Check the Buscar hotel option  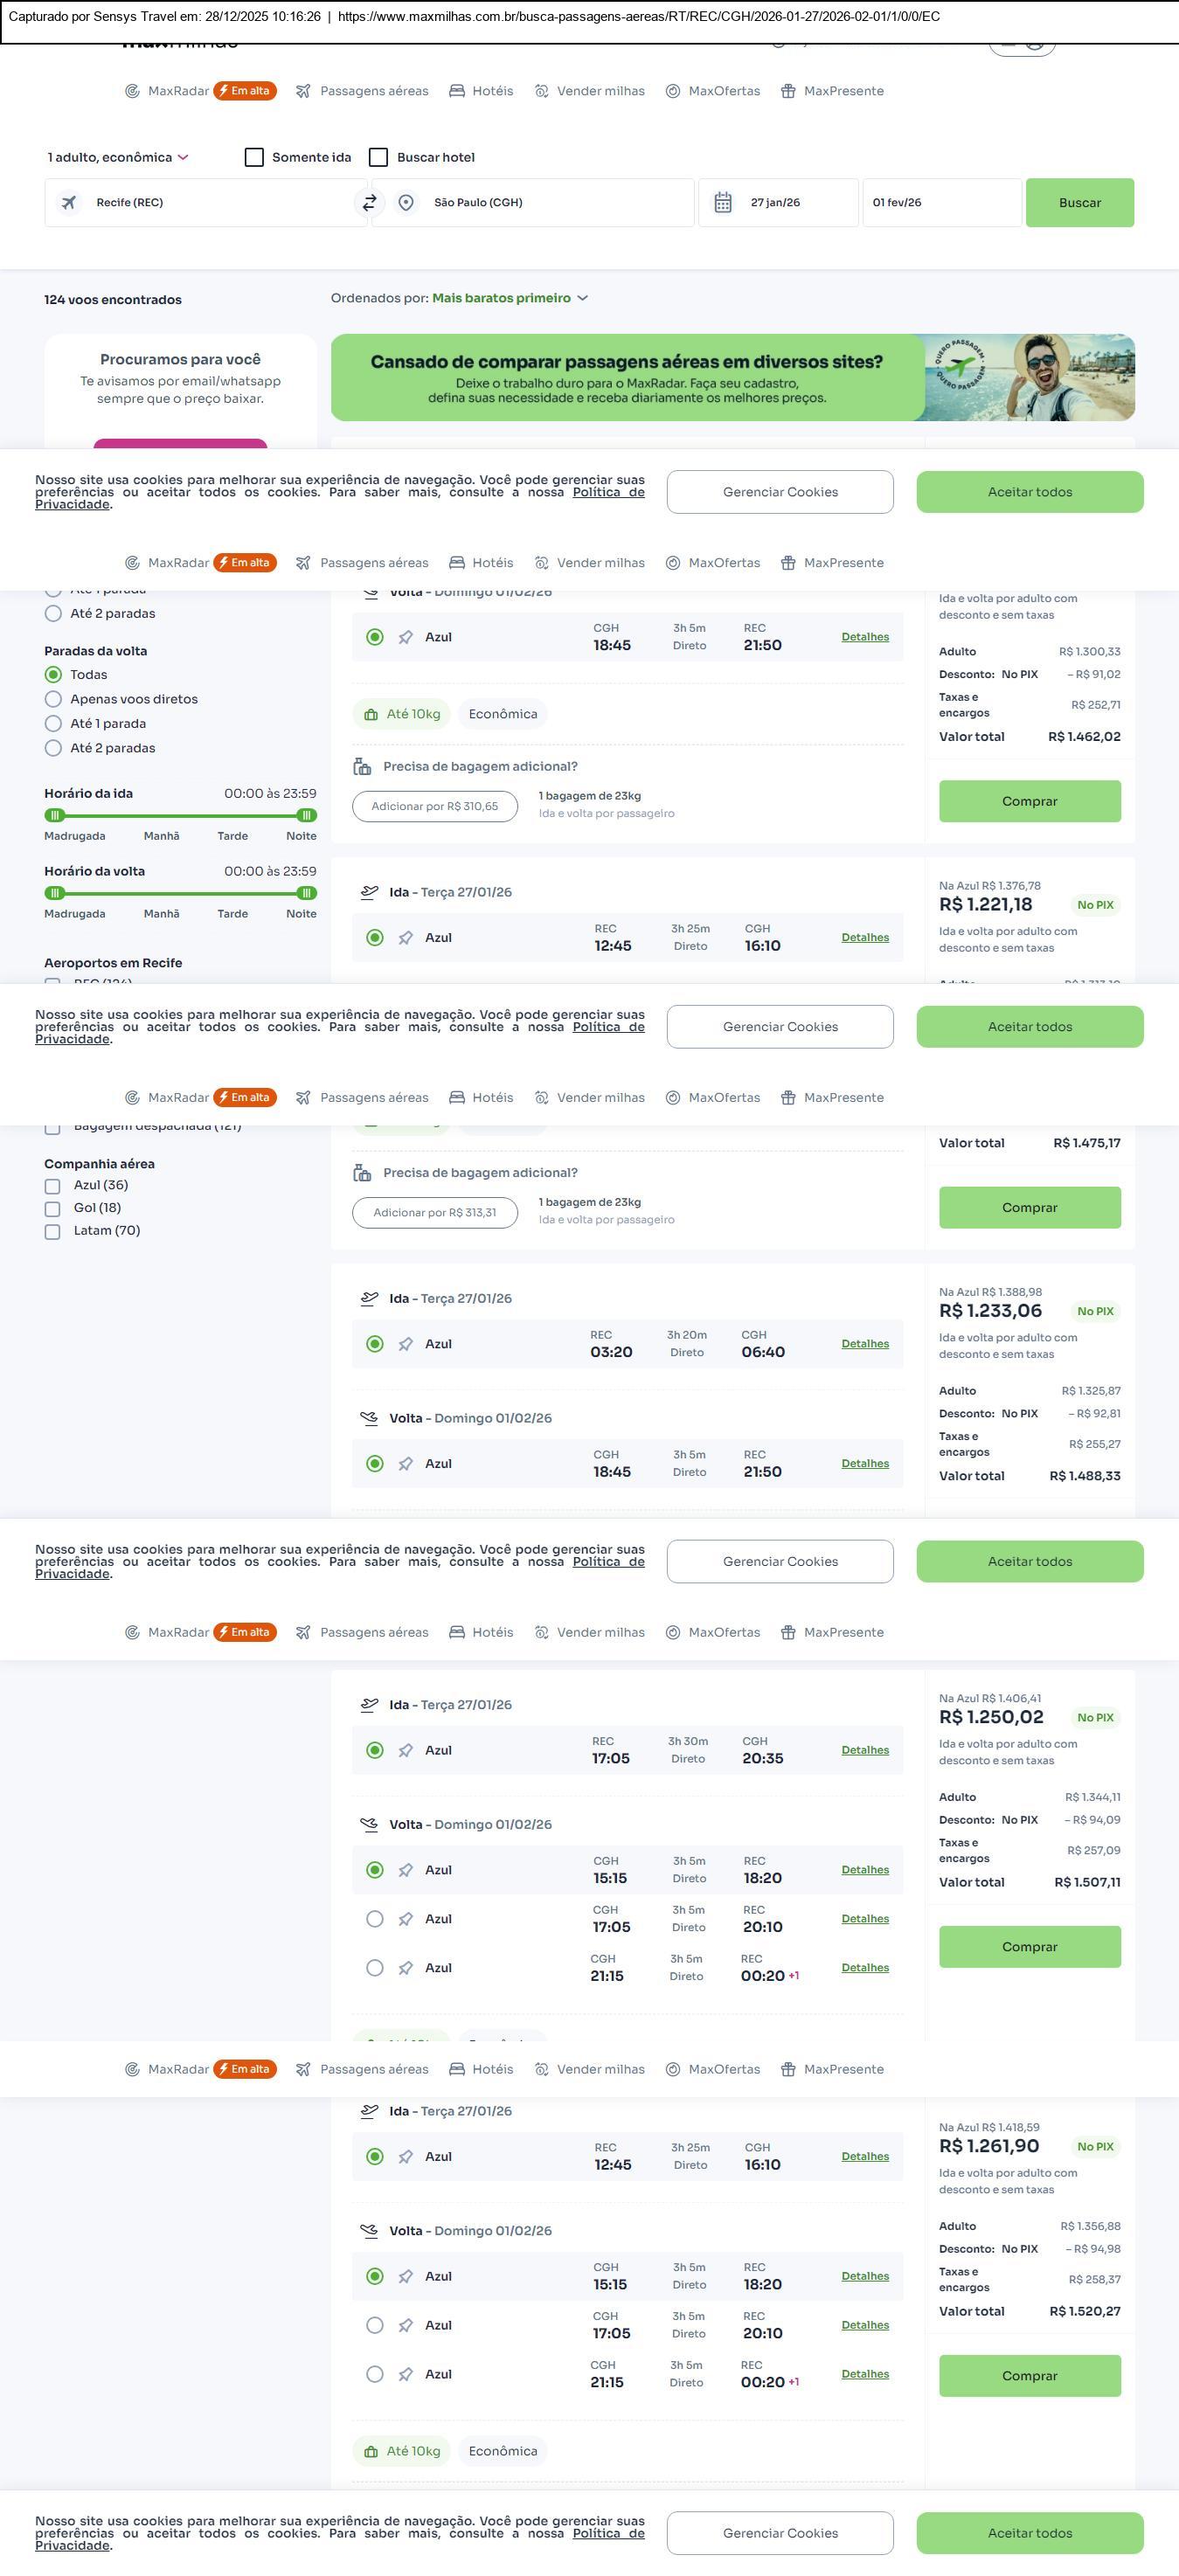[x=379, y=157]
